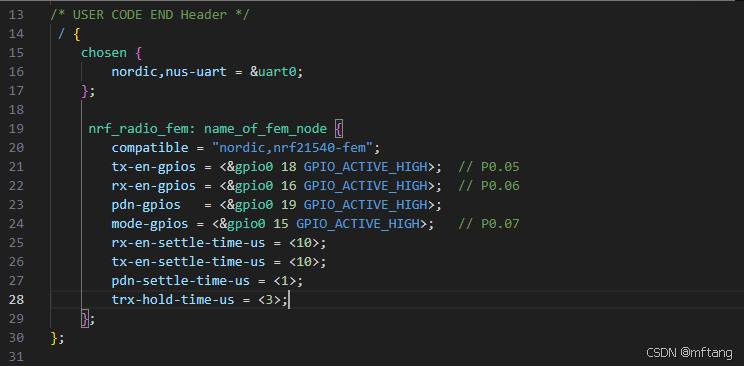
Task: Click the 'mode-gpios' property
Action: (x=150, y=224)
